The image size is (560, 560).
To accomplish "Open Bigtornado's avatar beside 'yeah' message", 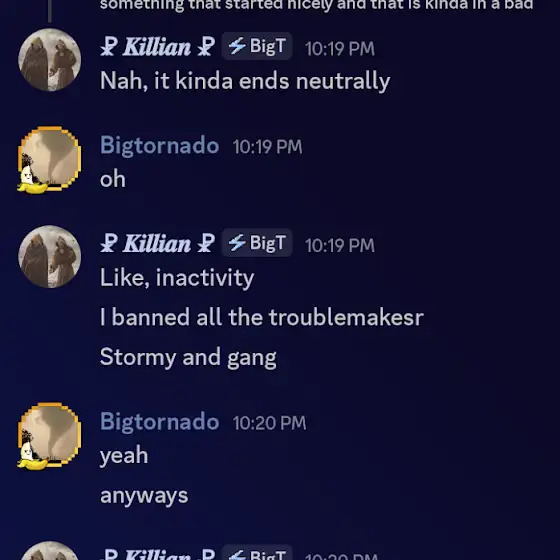I will click(50, 435).
